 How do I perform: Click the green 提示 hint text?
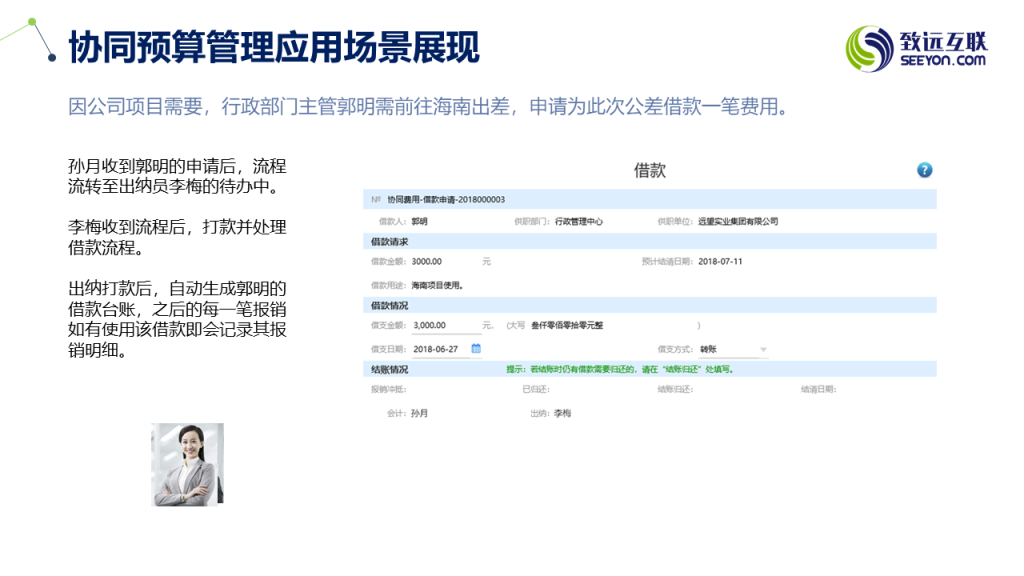click(620, 369)
